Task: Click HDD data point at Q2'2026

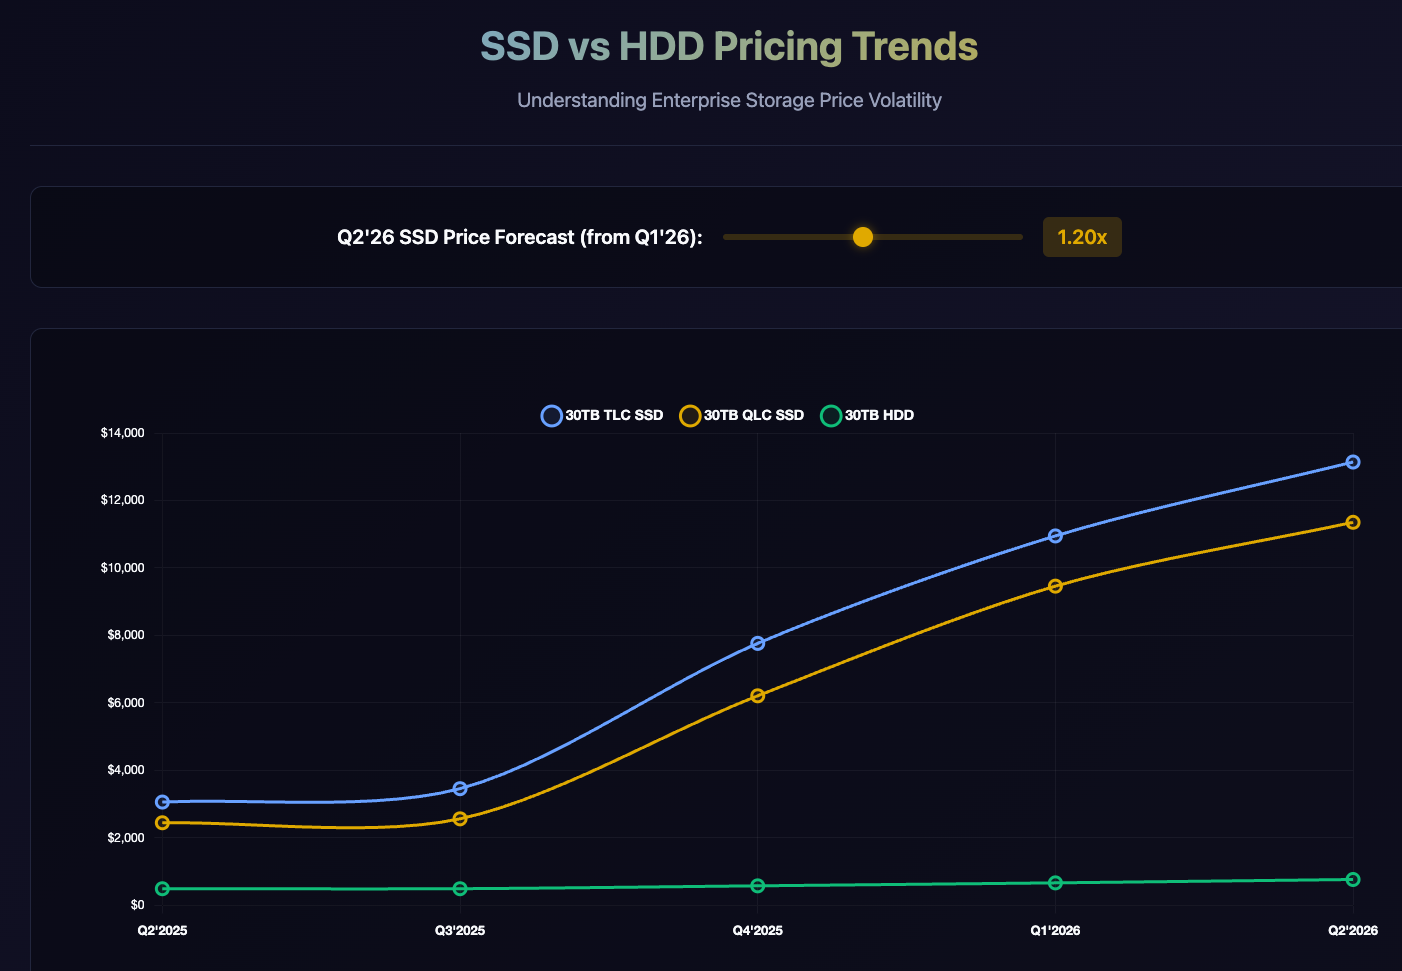Action: pyautogui.click(x=1353, y=880)
